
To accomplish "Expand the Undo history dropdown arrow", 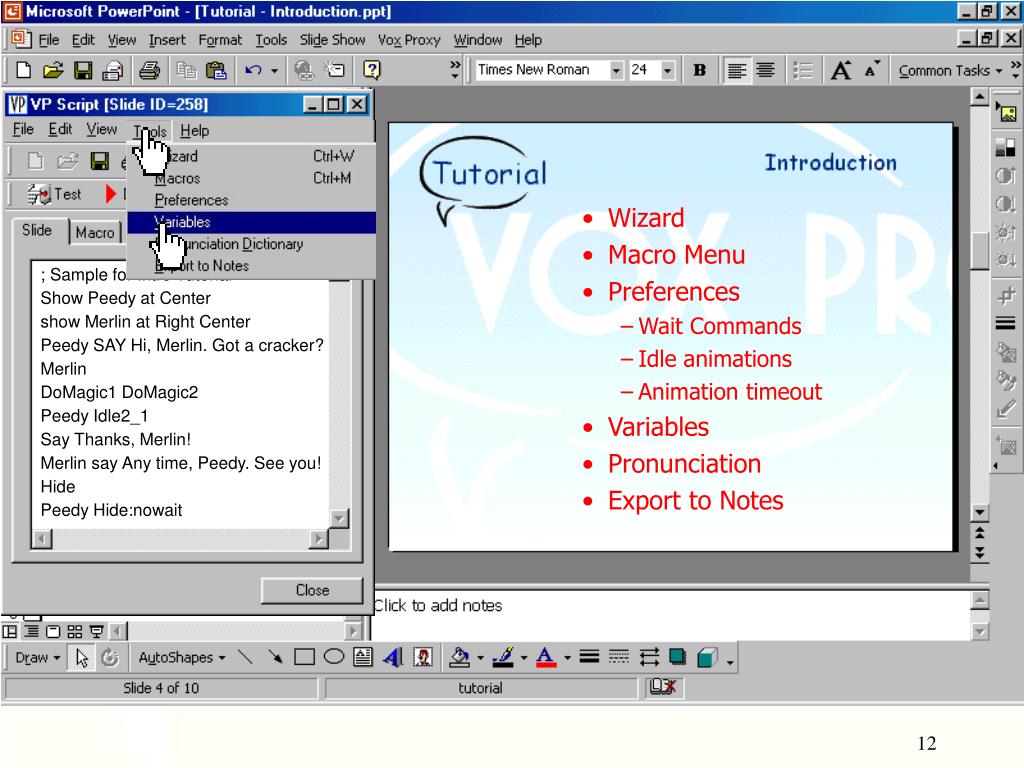I will (x=274, y=70).
